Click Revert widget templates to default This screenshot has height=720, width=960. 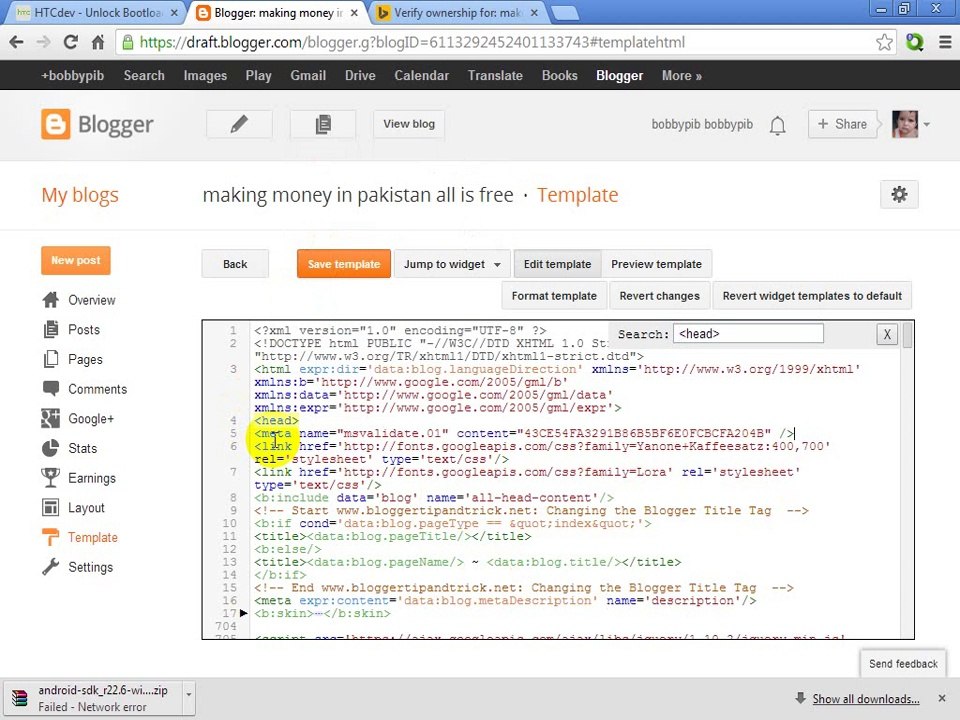[x=812, y=296]
